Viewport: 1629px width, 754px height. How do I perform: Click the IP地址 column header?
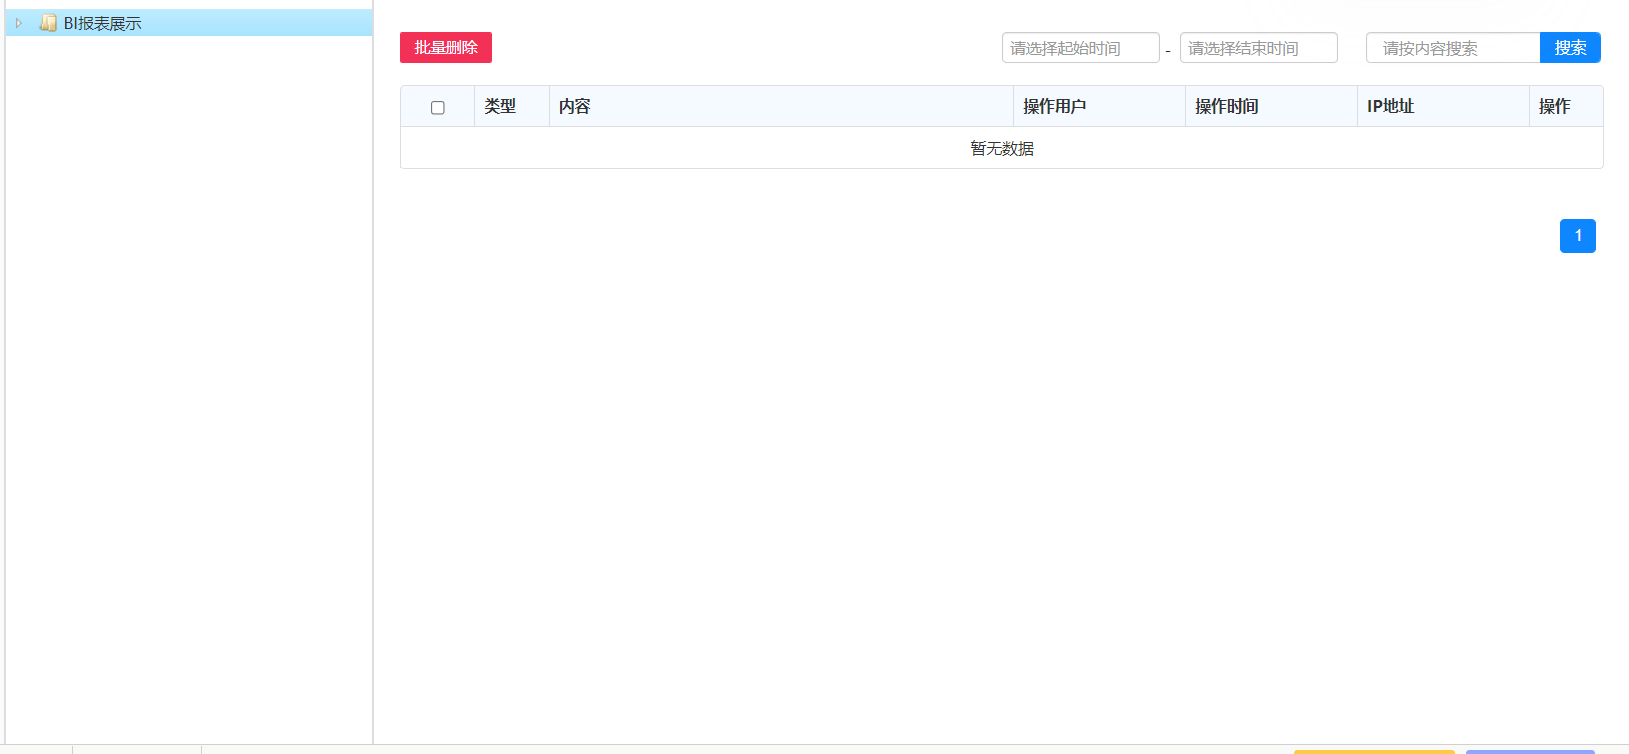click(x=1390, y=106)
